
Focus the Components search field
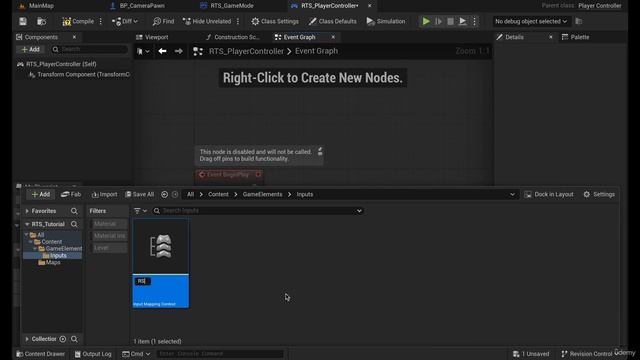click(x=89, y=49)
